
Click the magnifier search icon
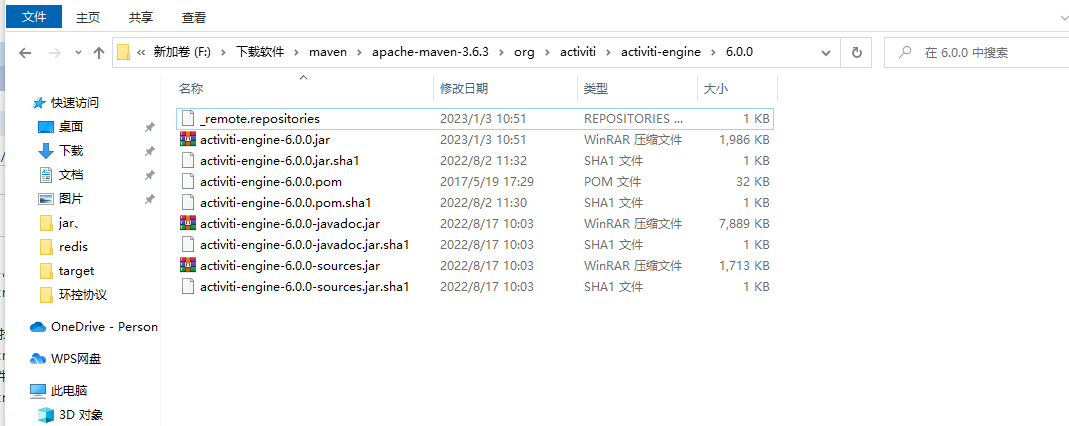click(x=905, y=52)
